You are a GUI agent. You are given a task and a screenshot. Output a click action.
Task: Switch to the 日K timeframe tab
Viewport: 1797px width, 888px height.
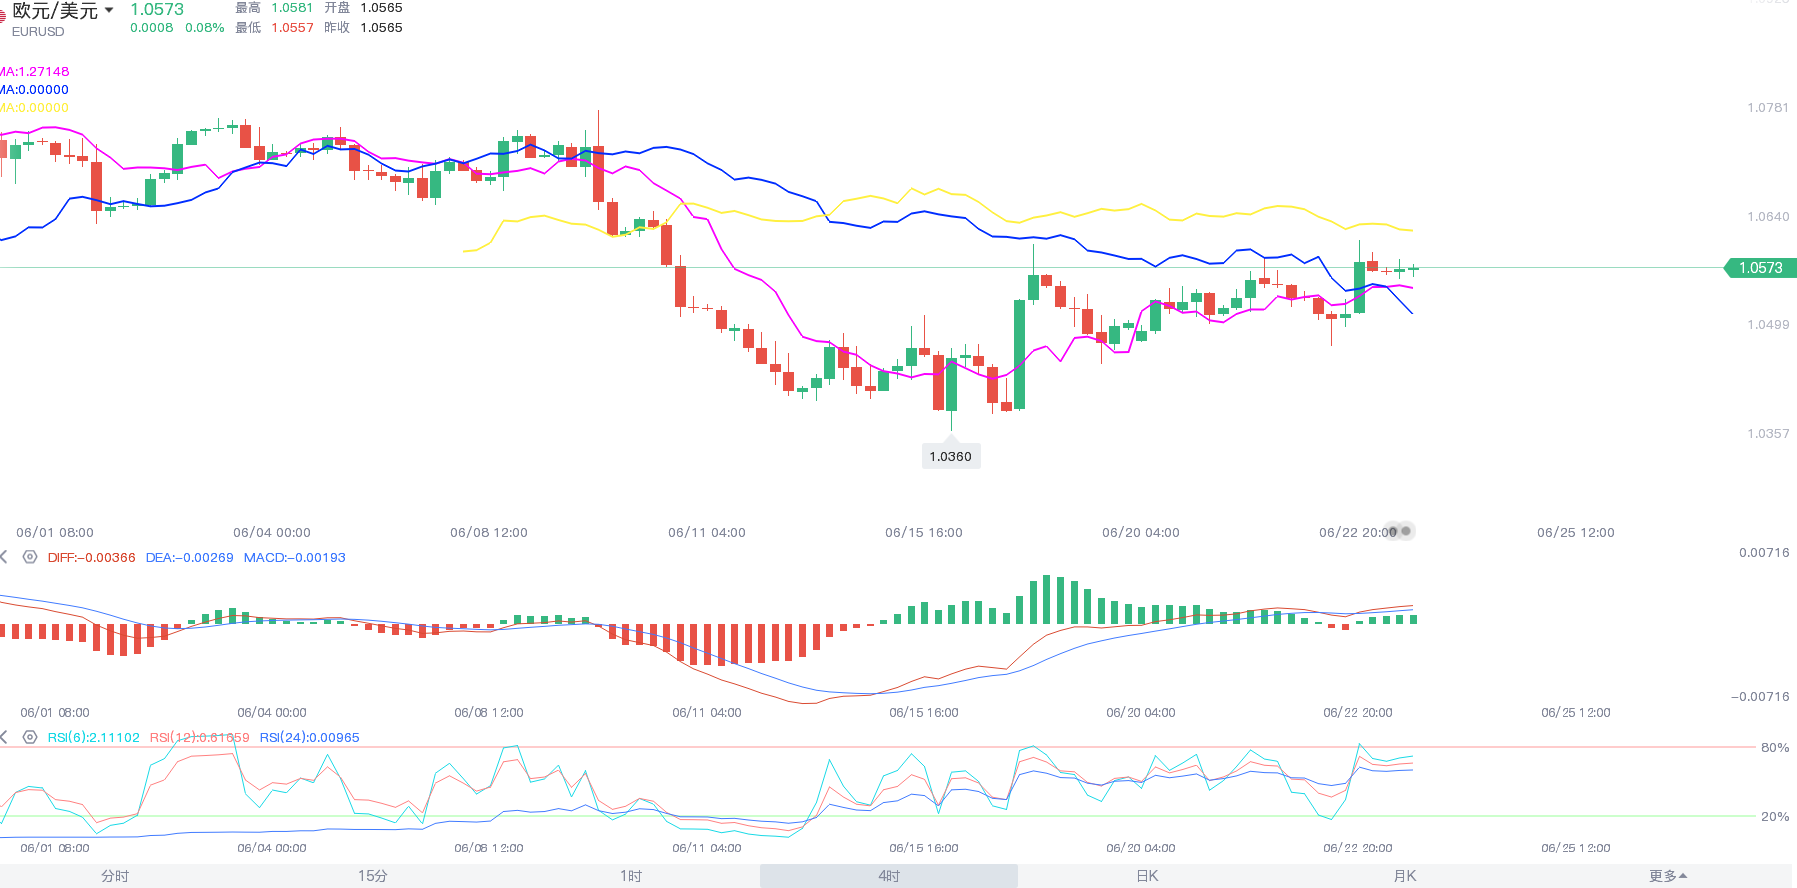pos(1147,876)
